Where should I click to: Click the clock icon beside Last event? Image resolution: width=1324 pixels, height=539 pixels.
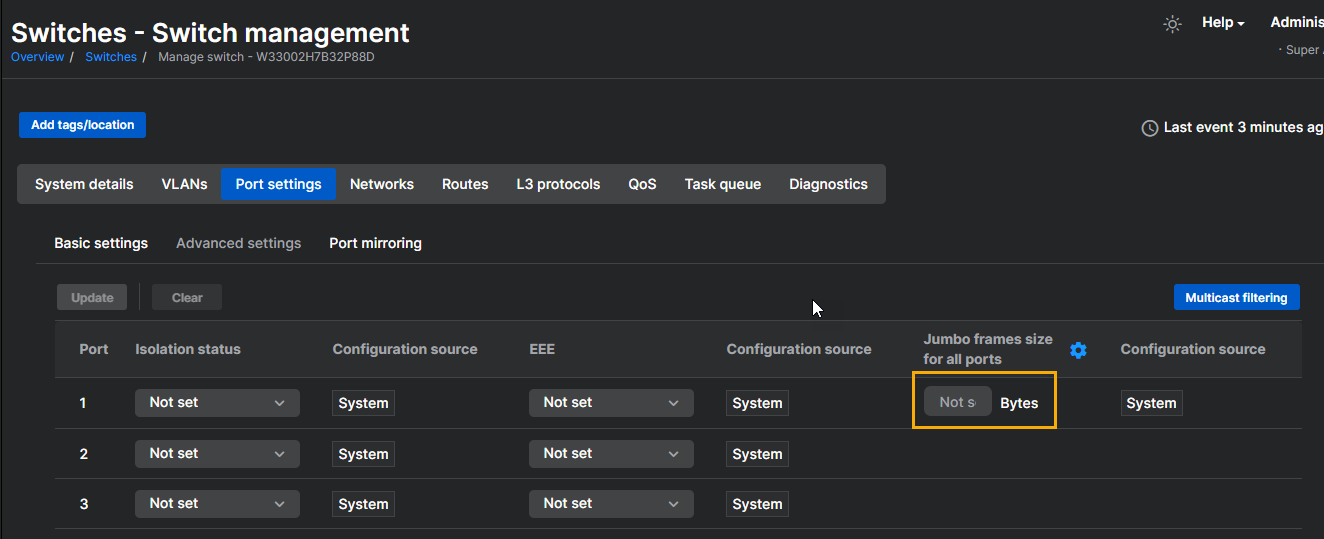coord(1150,128)
